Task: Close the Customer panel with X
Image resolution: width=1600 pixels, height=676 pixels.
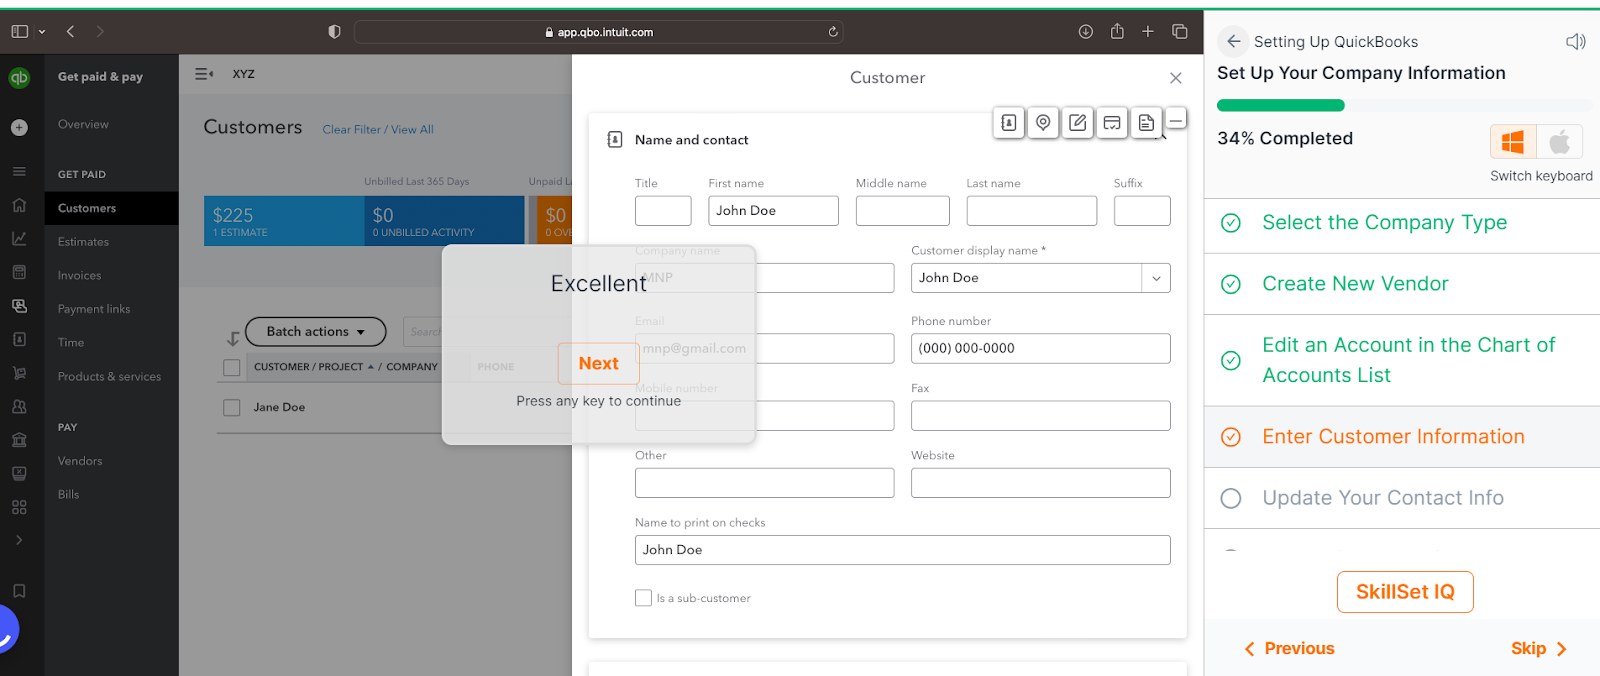Action: tap(1176, 78)
